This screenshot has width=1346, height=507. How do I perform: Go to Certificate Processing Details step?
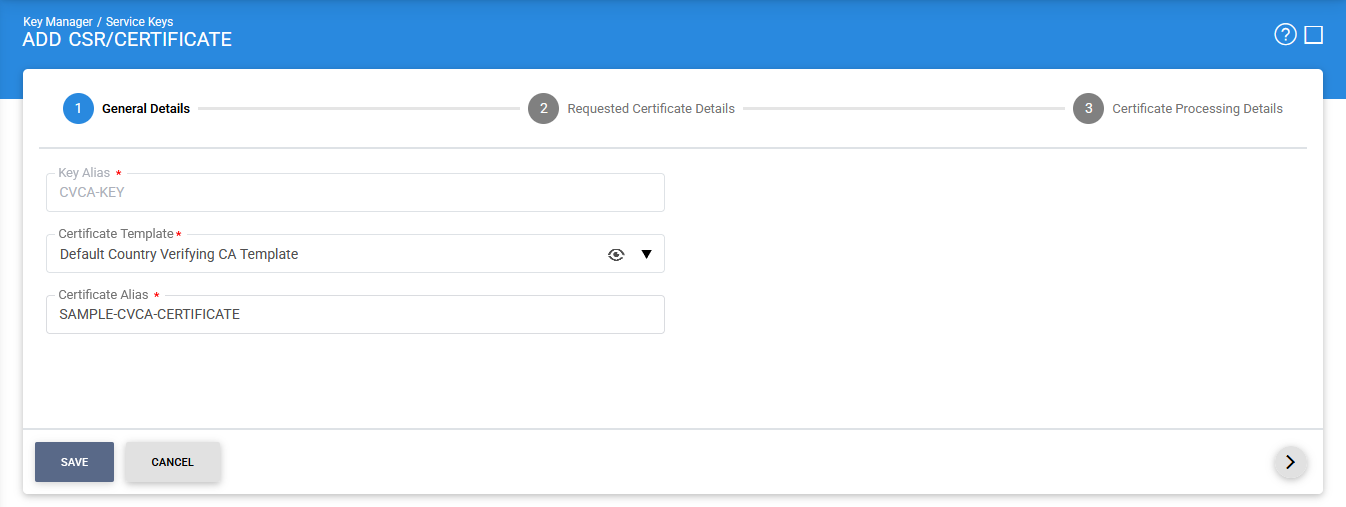click(x=1197, y=109)
